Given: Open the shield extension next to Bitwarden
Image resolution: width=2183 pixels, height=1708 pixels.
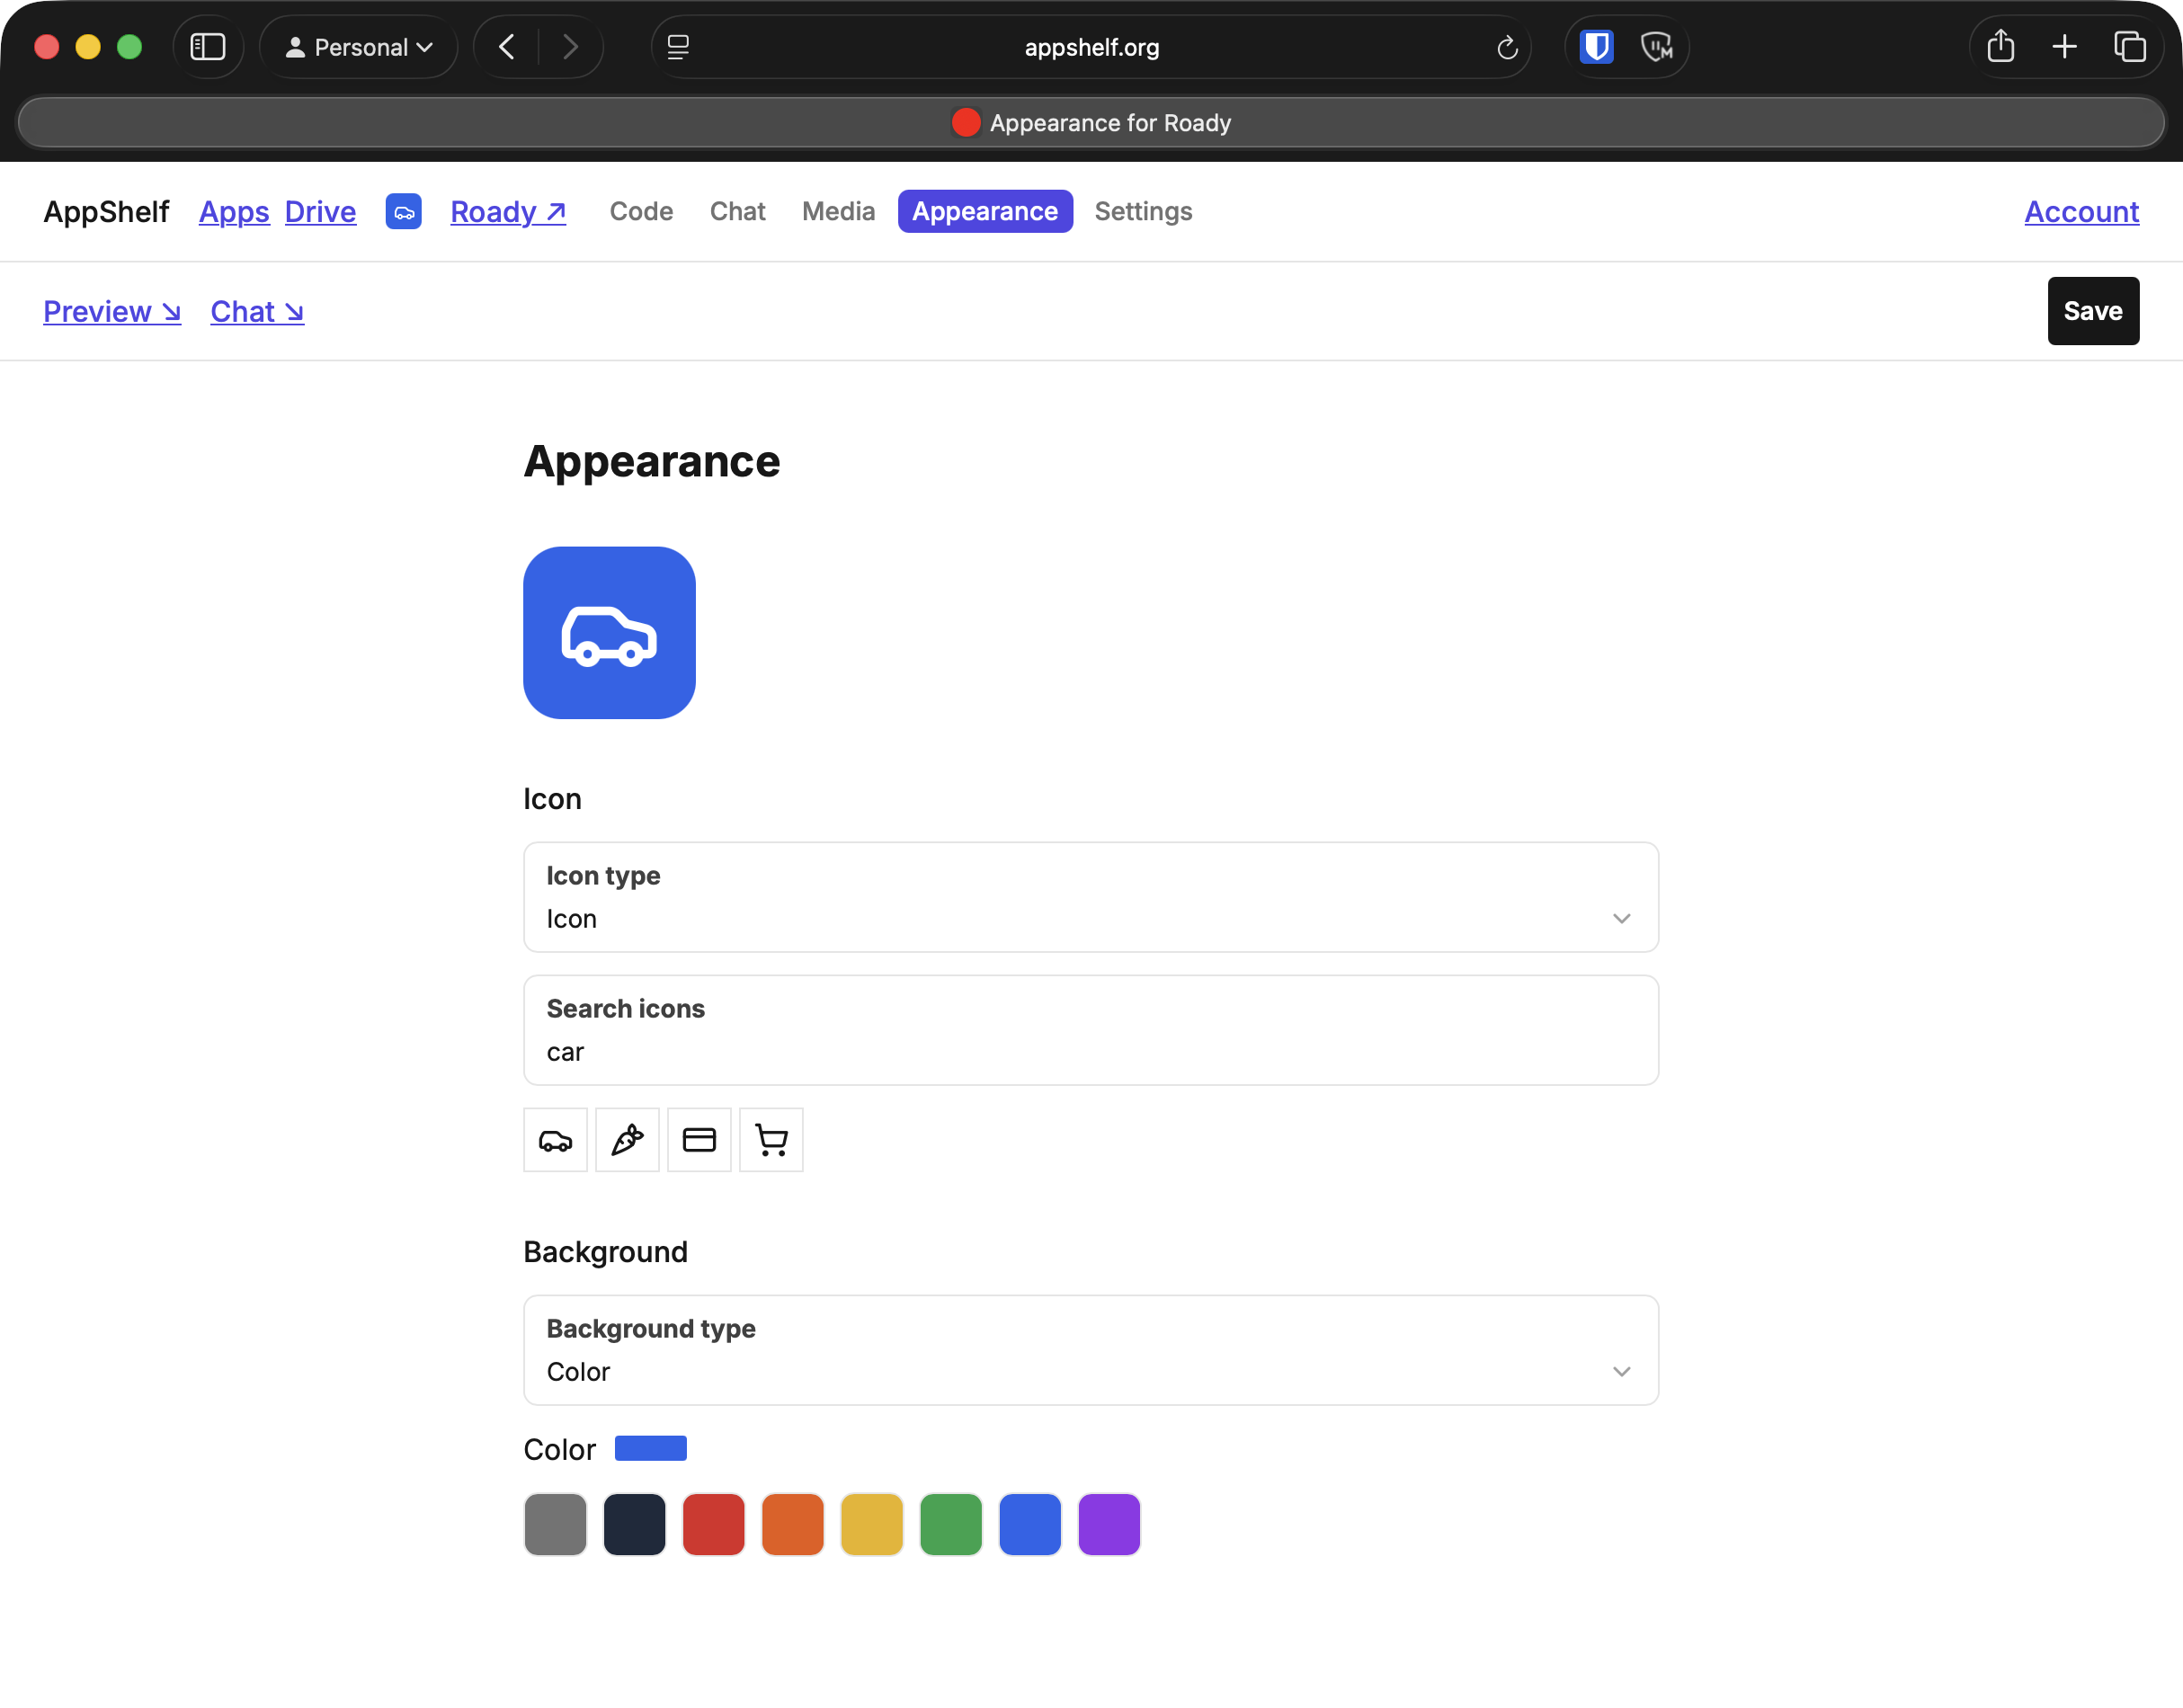Looking at the screenshot, I should tap(1656, 47).
